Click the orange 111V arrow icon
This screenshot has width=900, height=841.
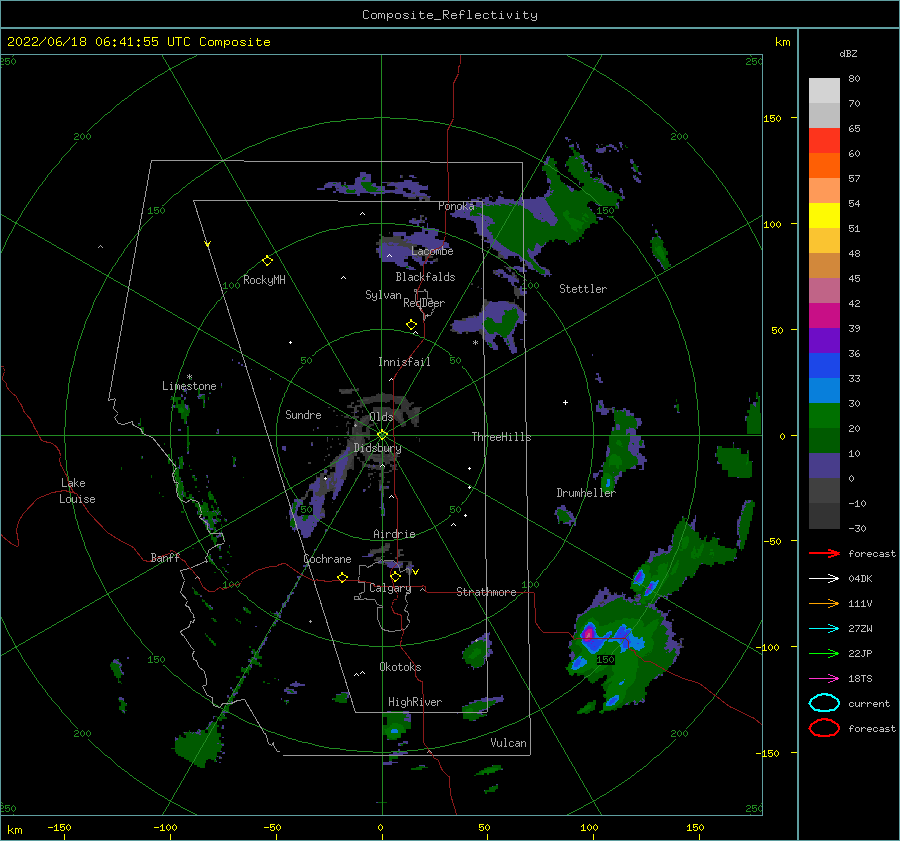point(824,603)
